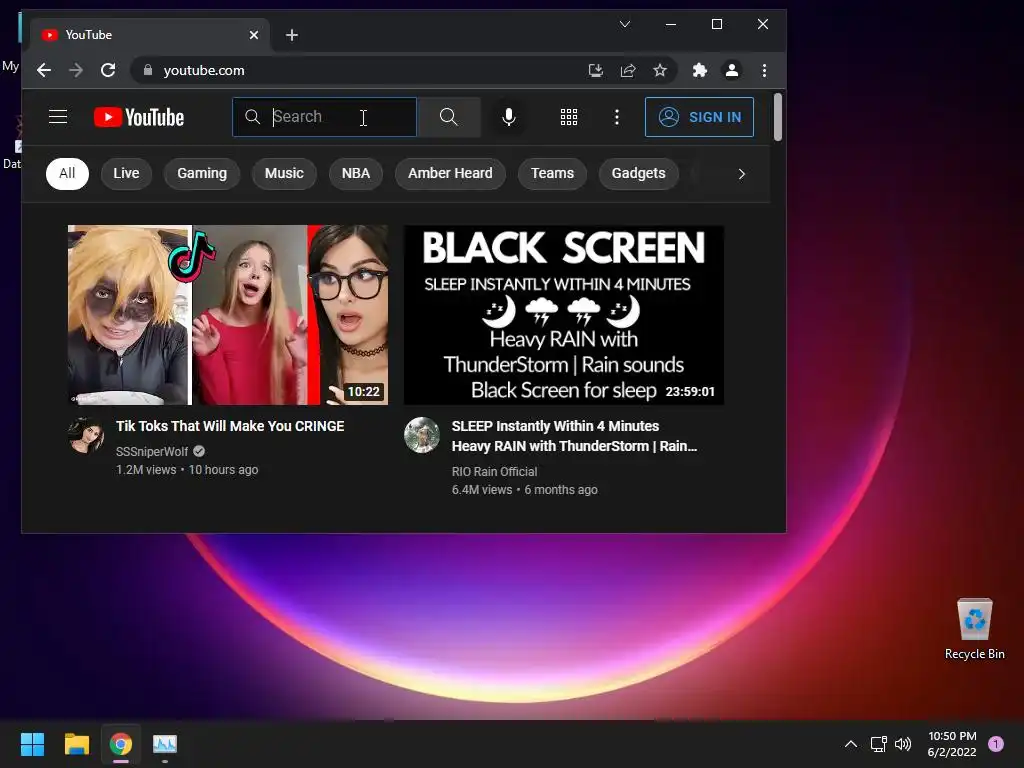
Task: Select the Live filter chip
Action: 126,174
